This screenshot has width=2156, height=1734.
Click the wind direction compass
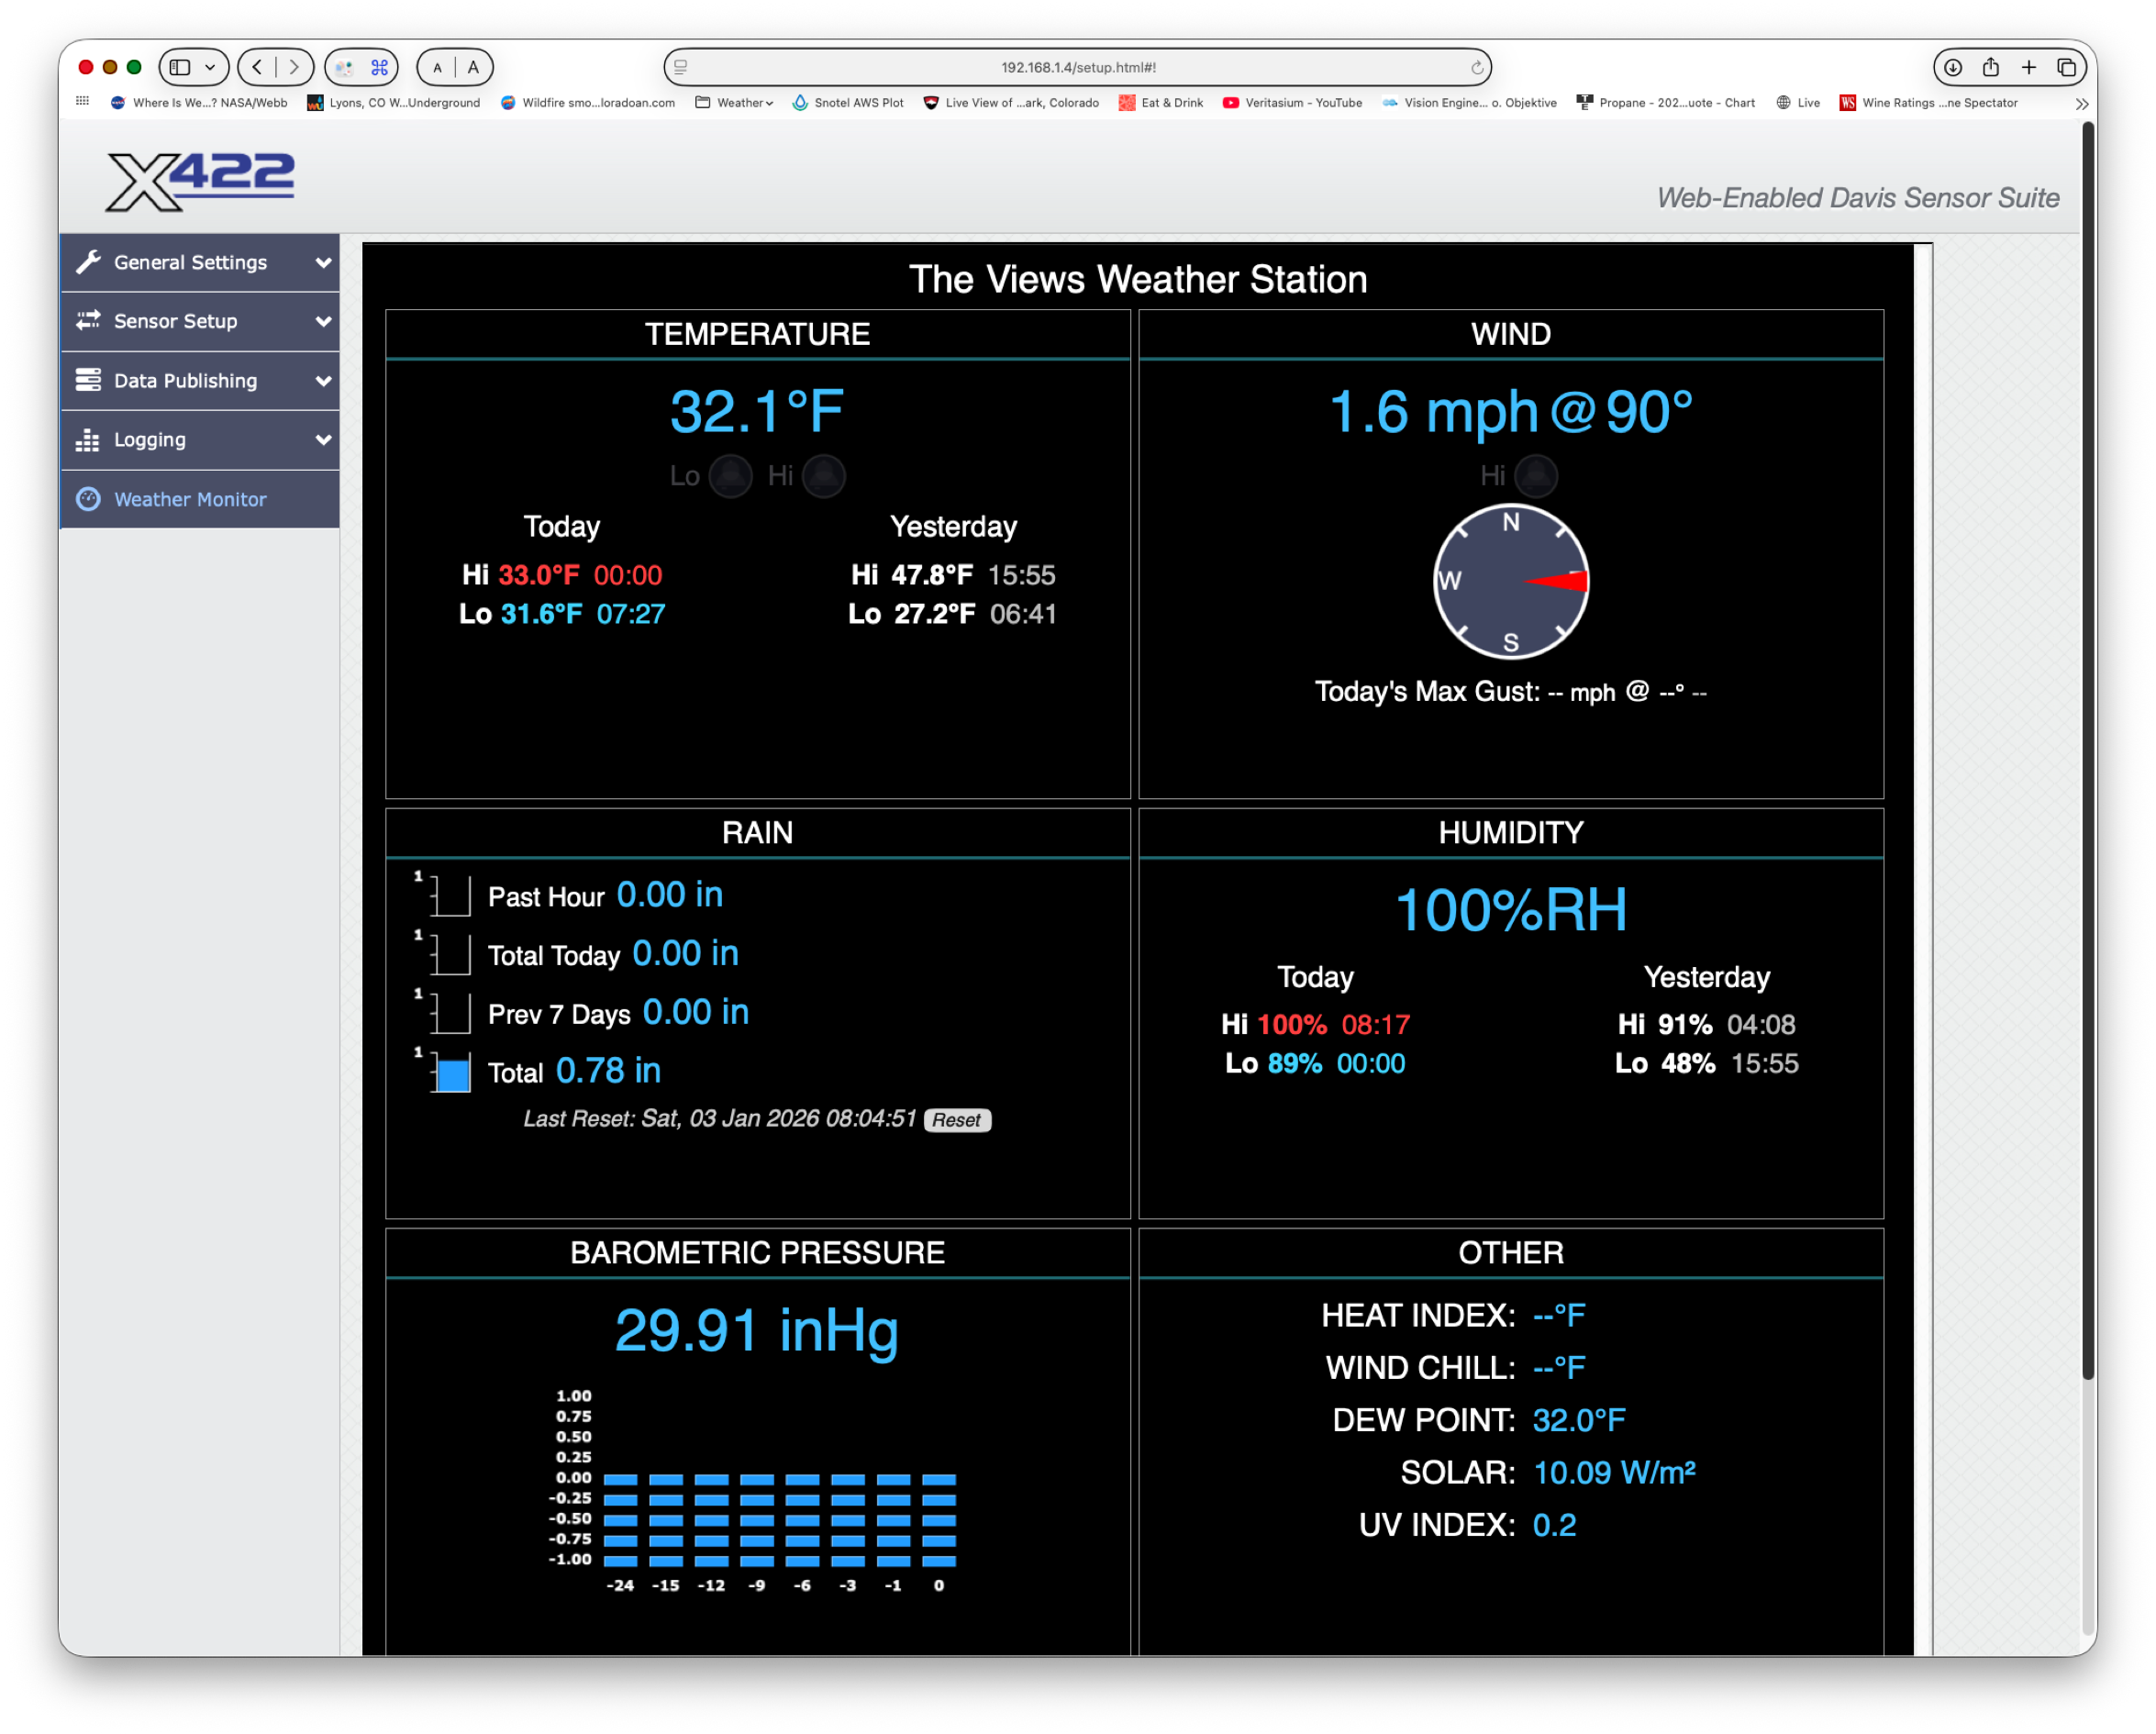(1510, 581)
